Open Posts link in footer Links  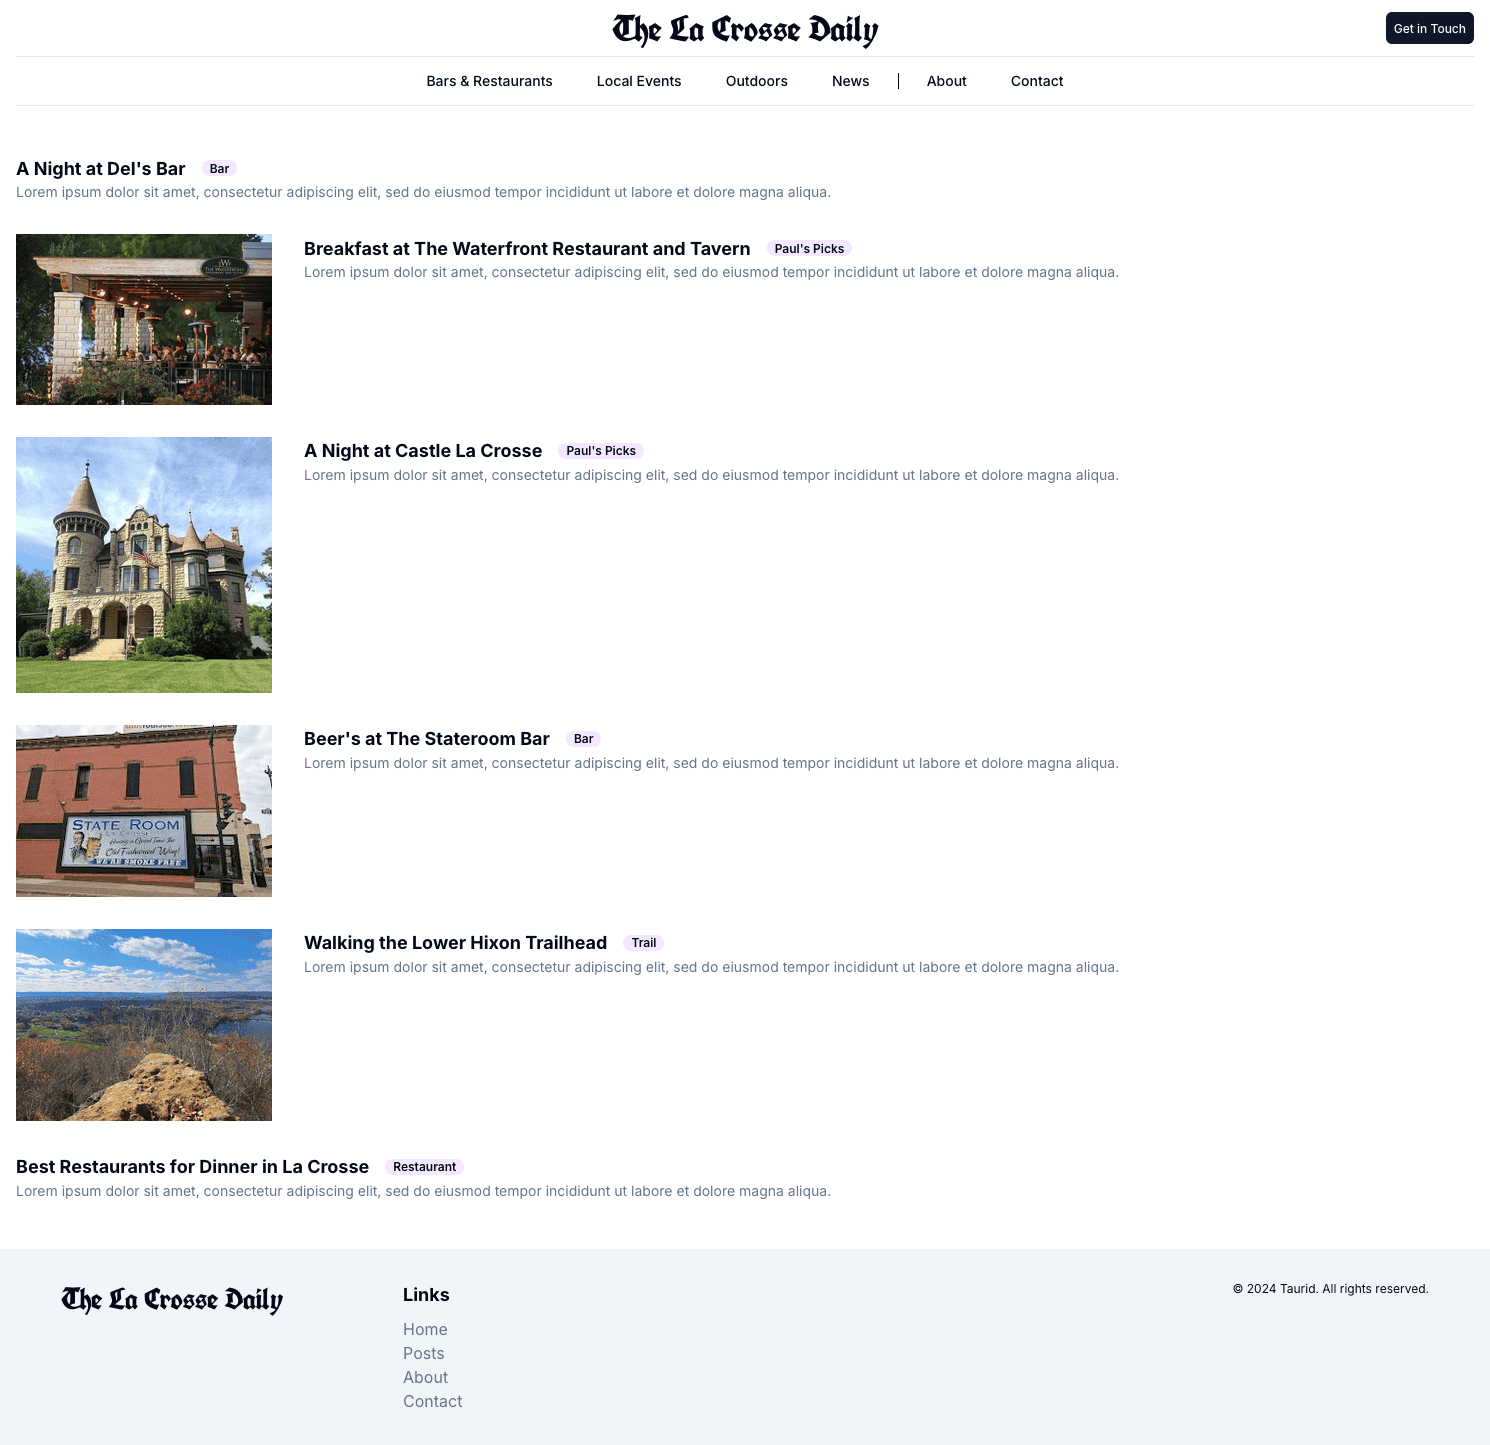point(423,1353)
